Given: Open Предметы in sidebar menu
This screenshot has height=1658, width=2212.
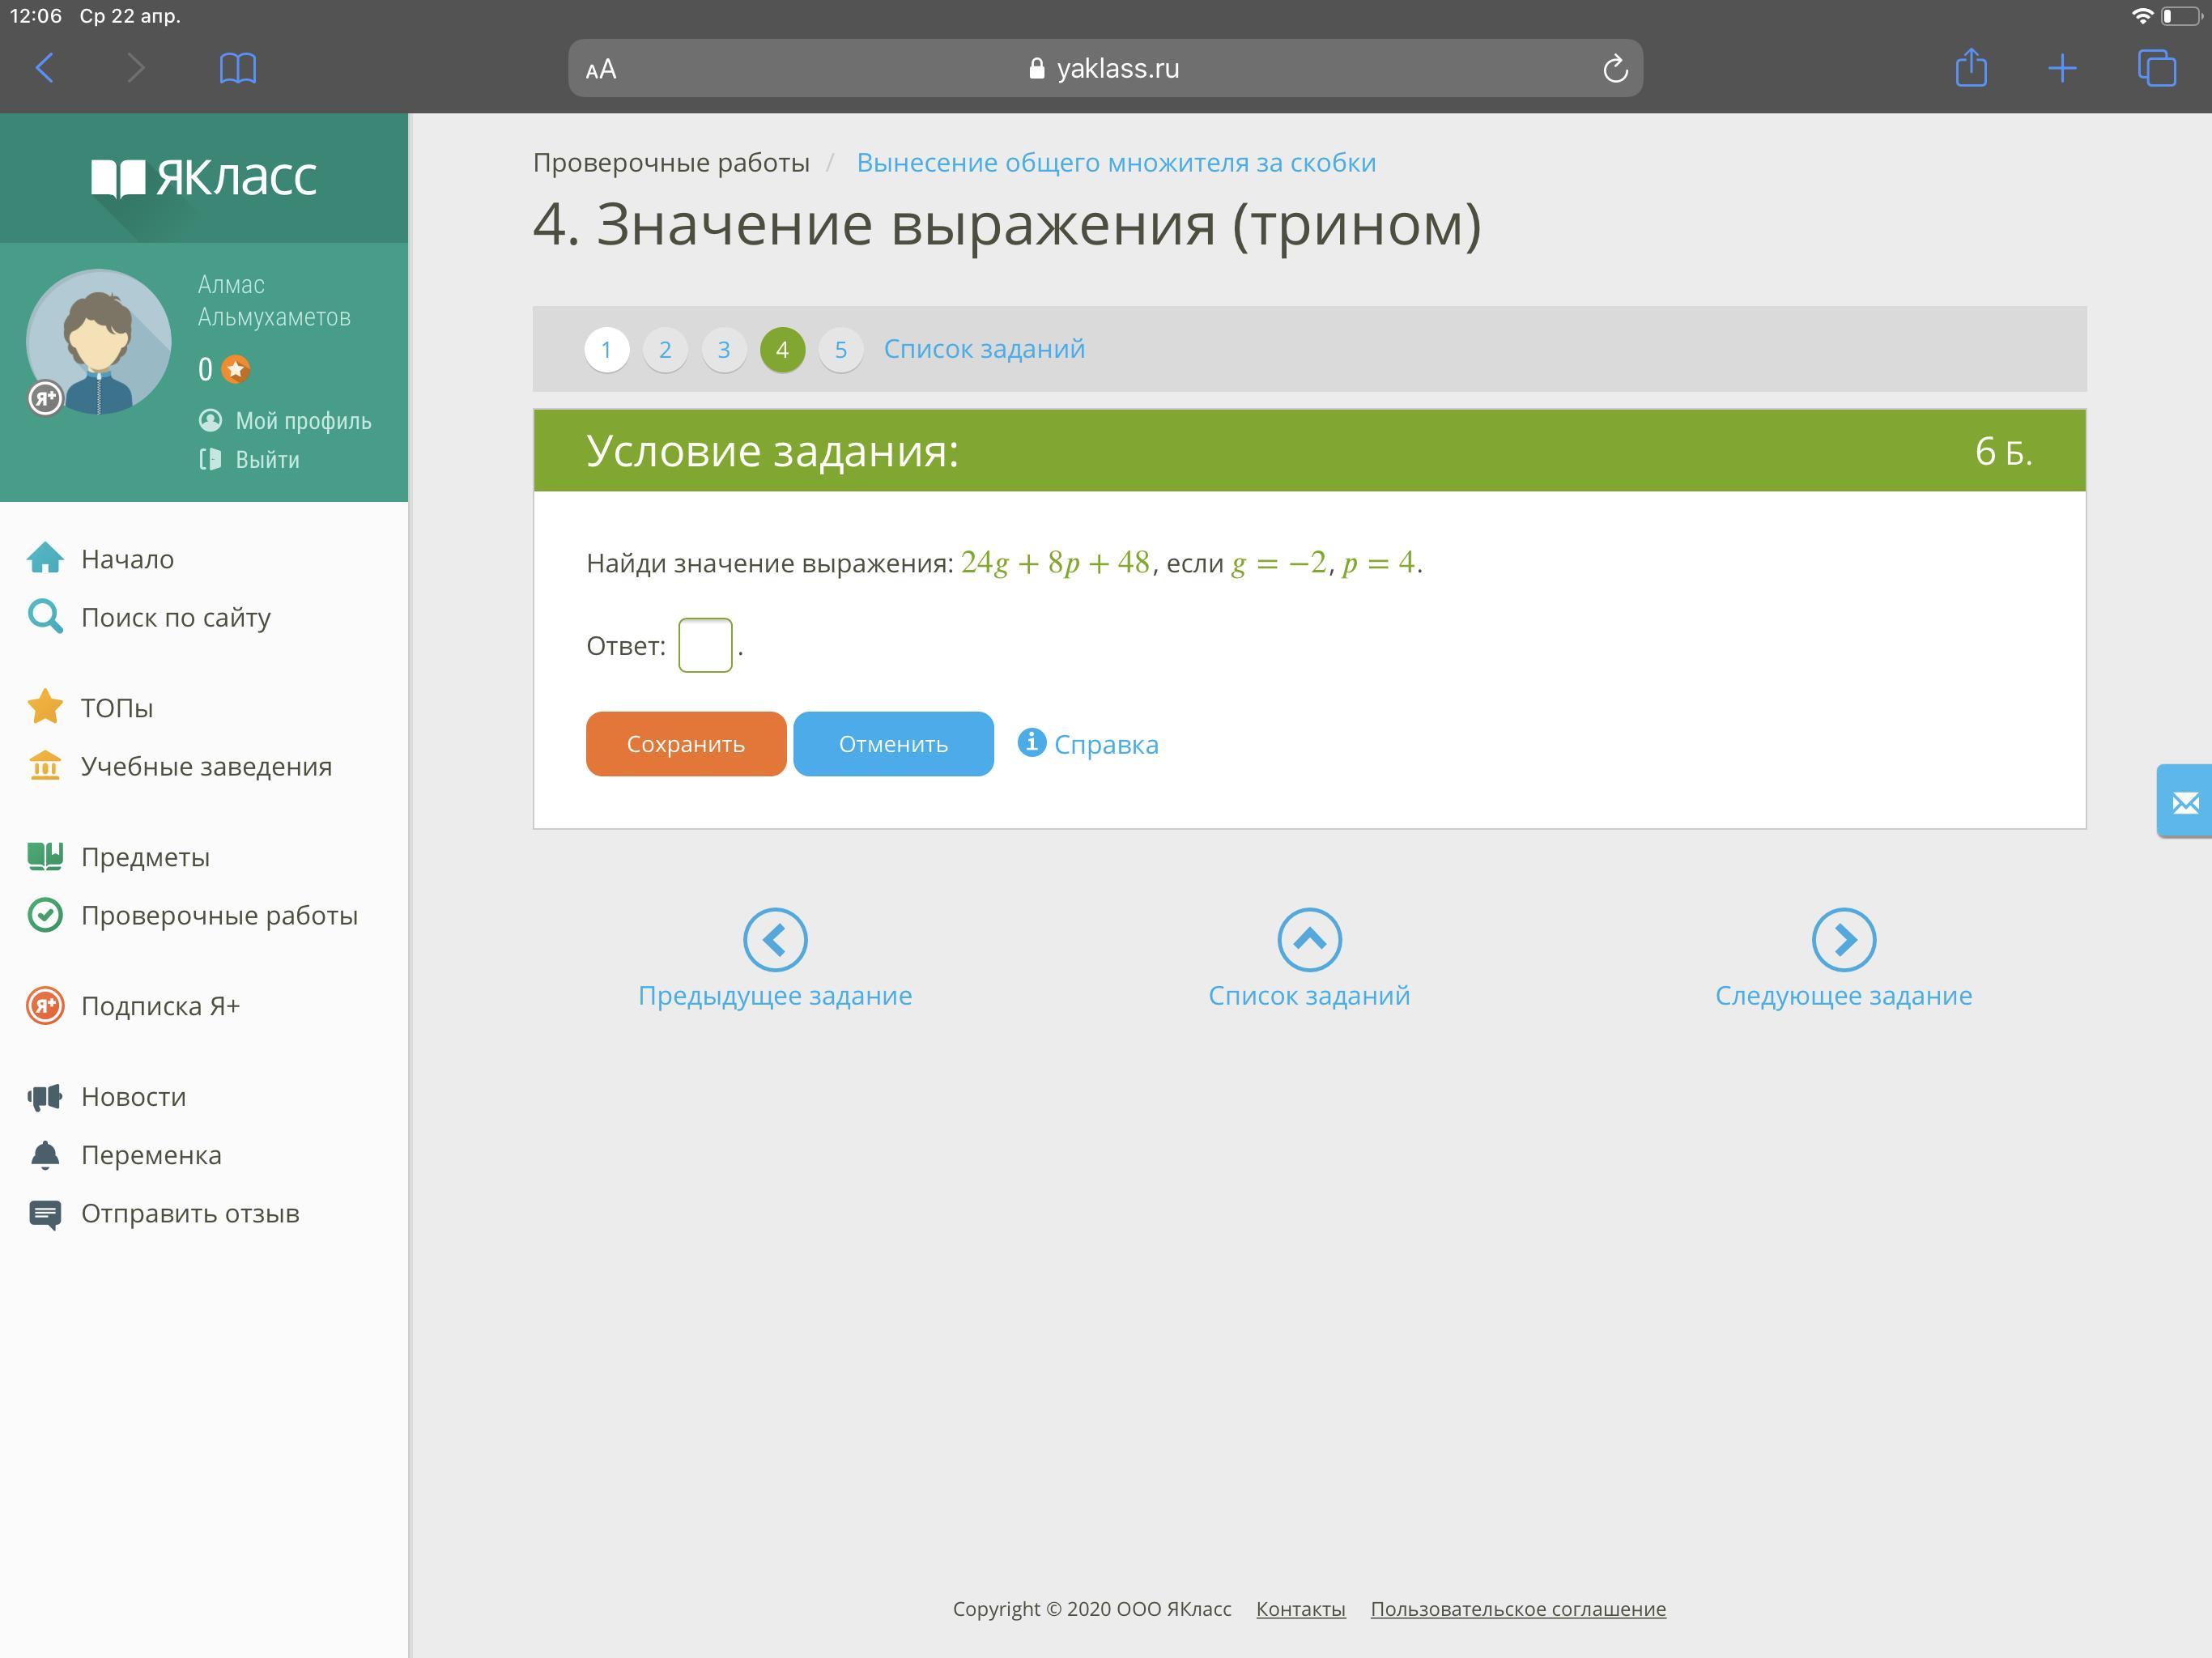Looking at the screenshot, I should (145, 857).
